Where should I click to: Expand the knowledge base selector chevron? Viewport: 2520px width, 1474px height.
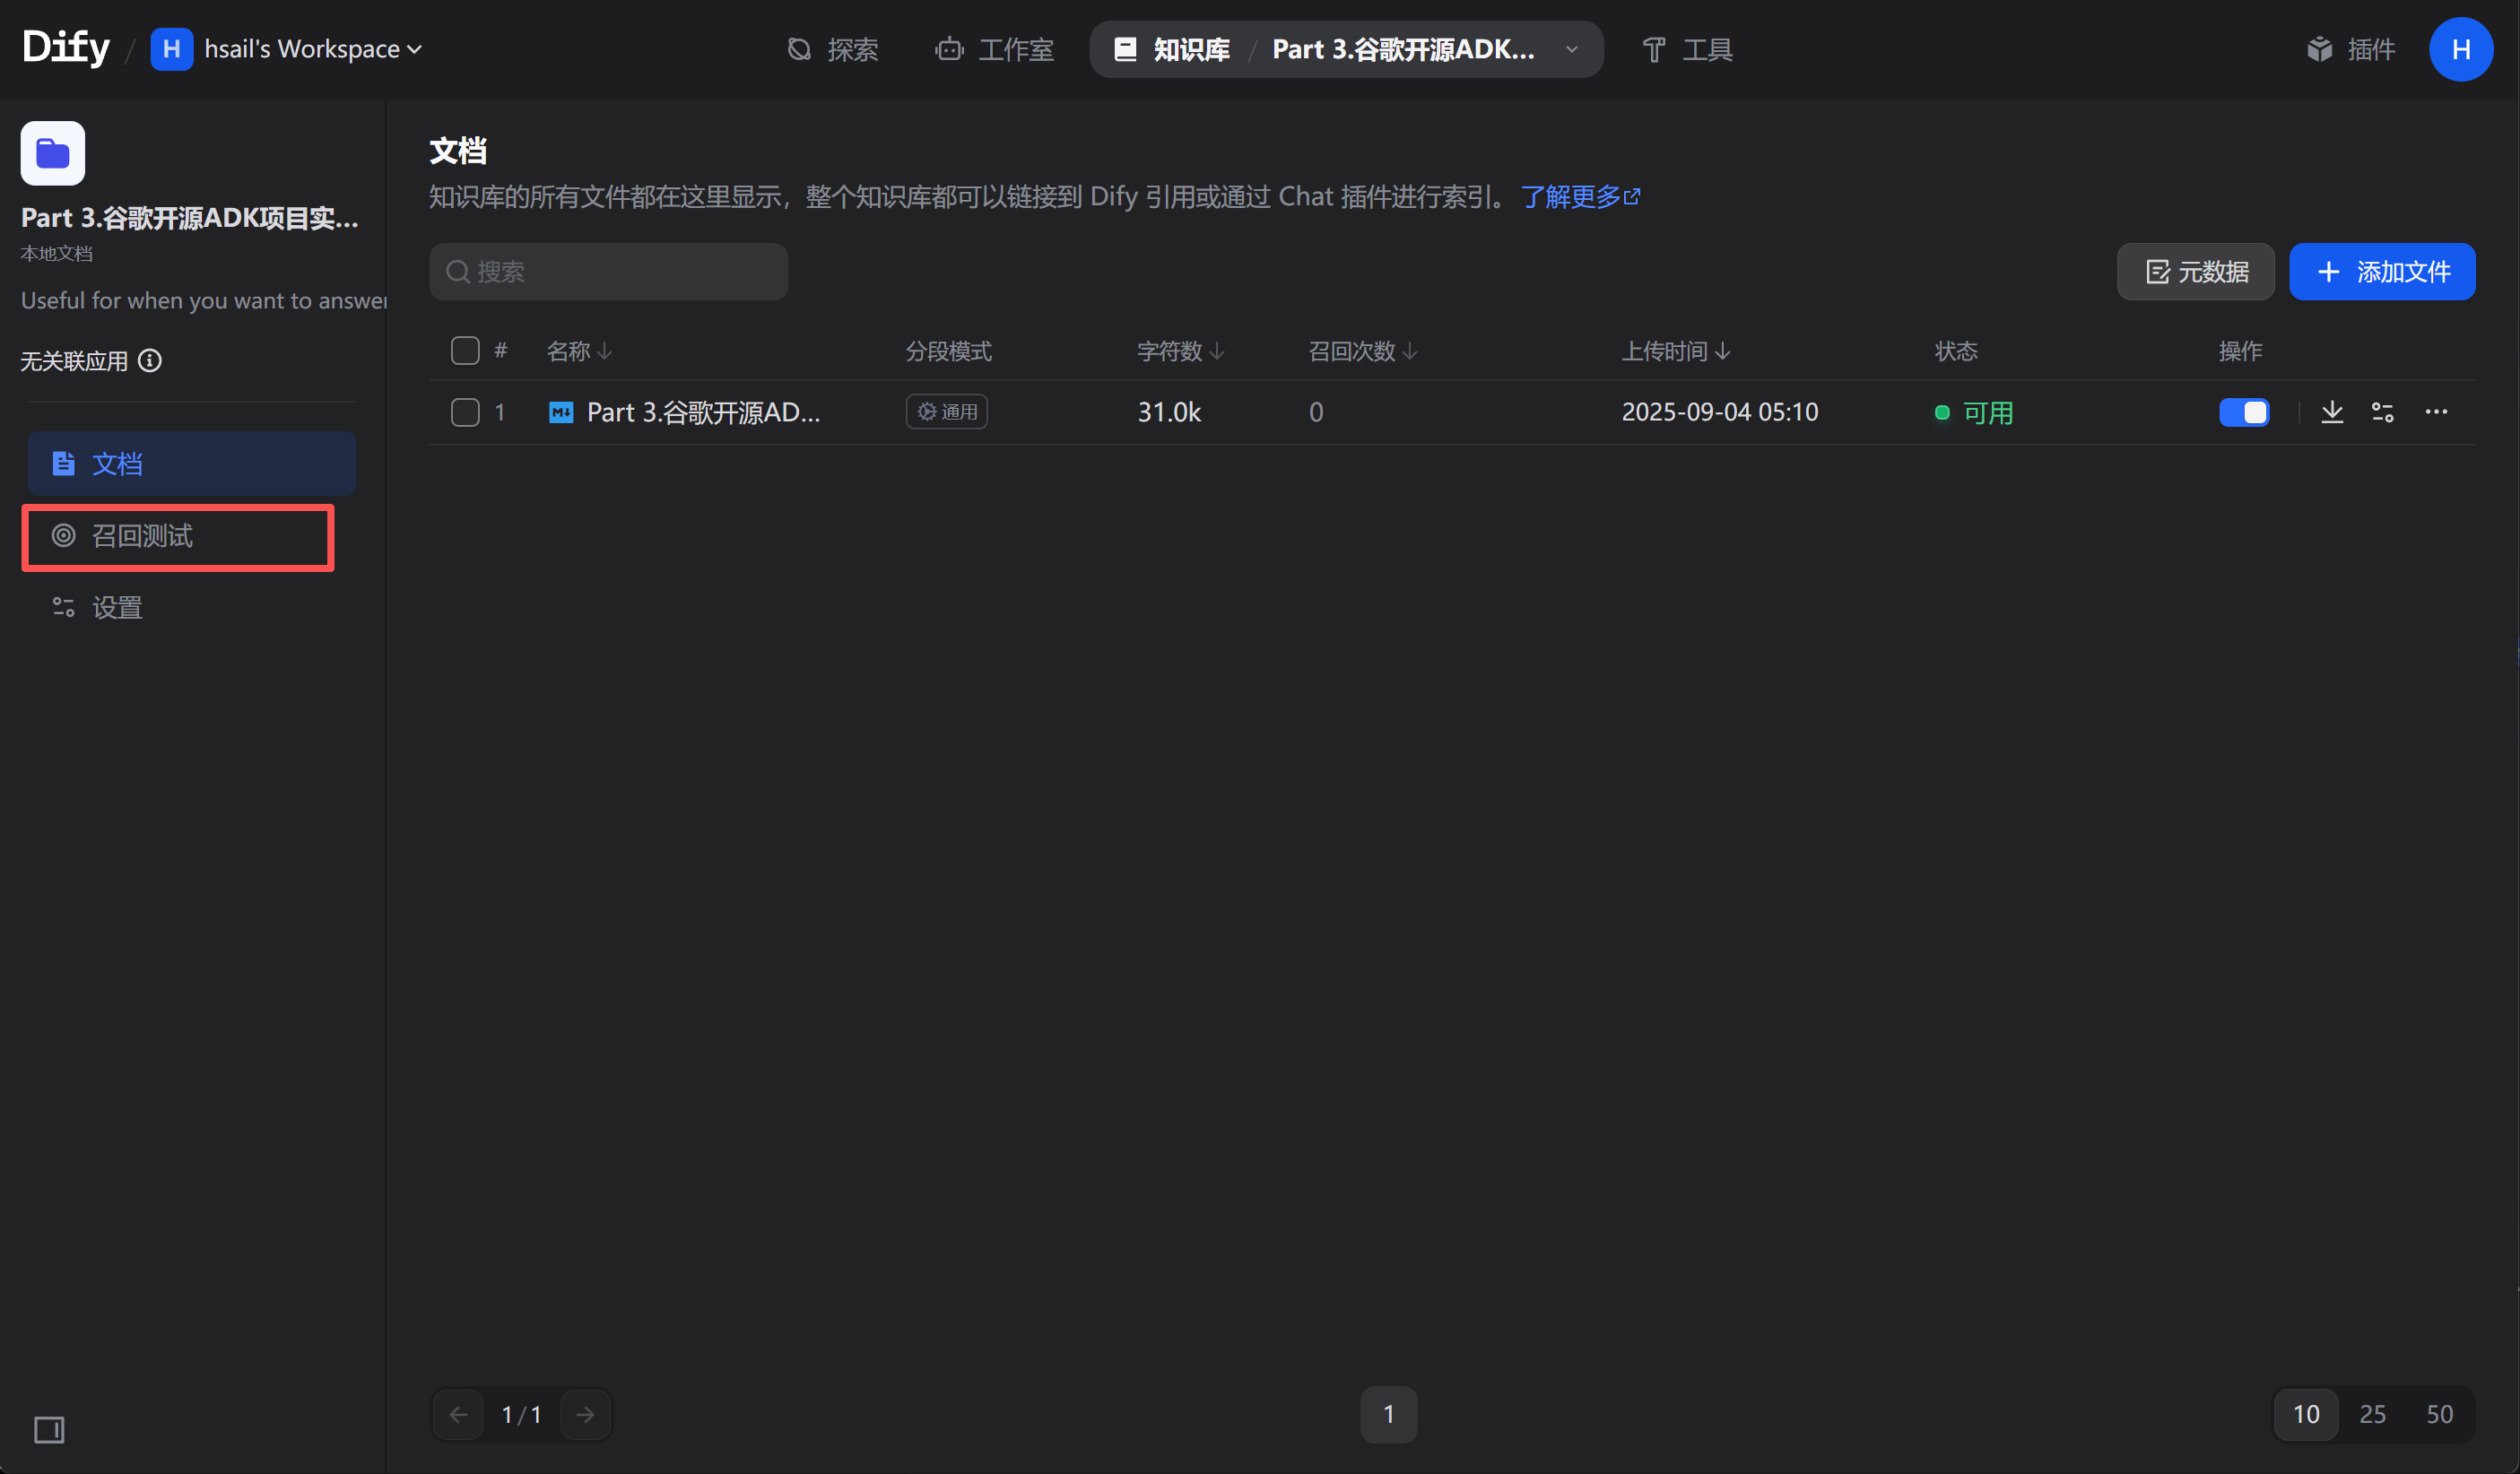1572,49
